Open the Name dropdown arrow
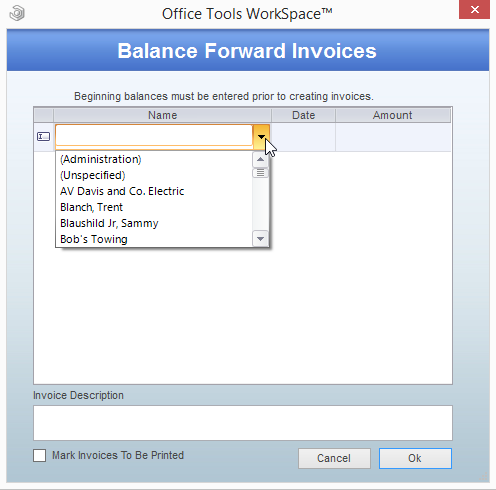Image resolution: width=496 pixels, height=490 pixels. [x=261, y=137]
